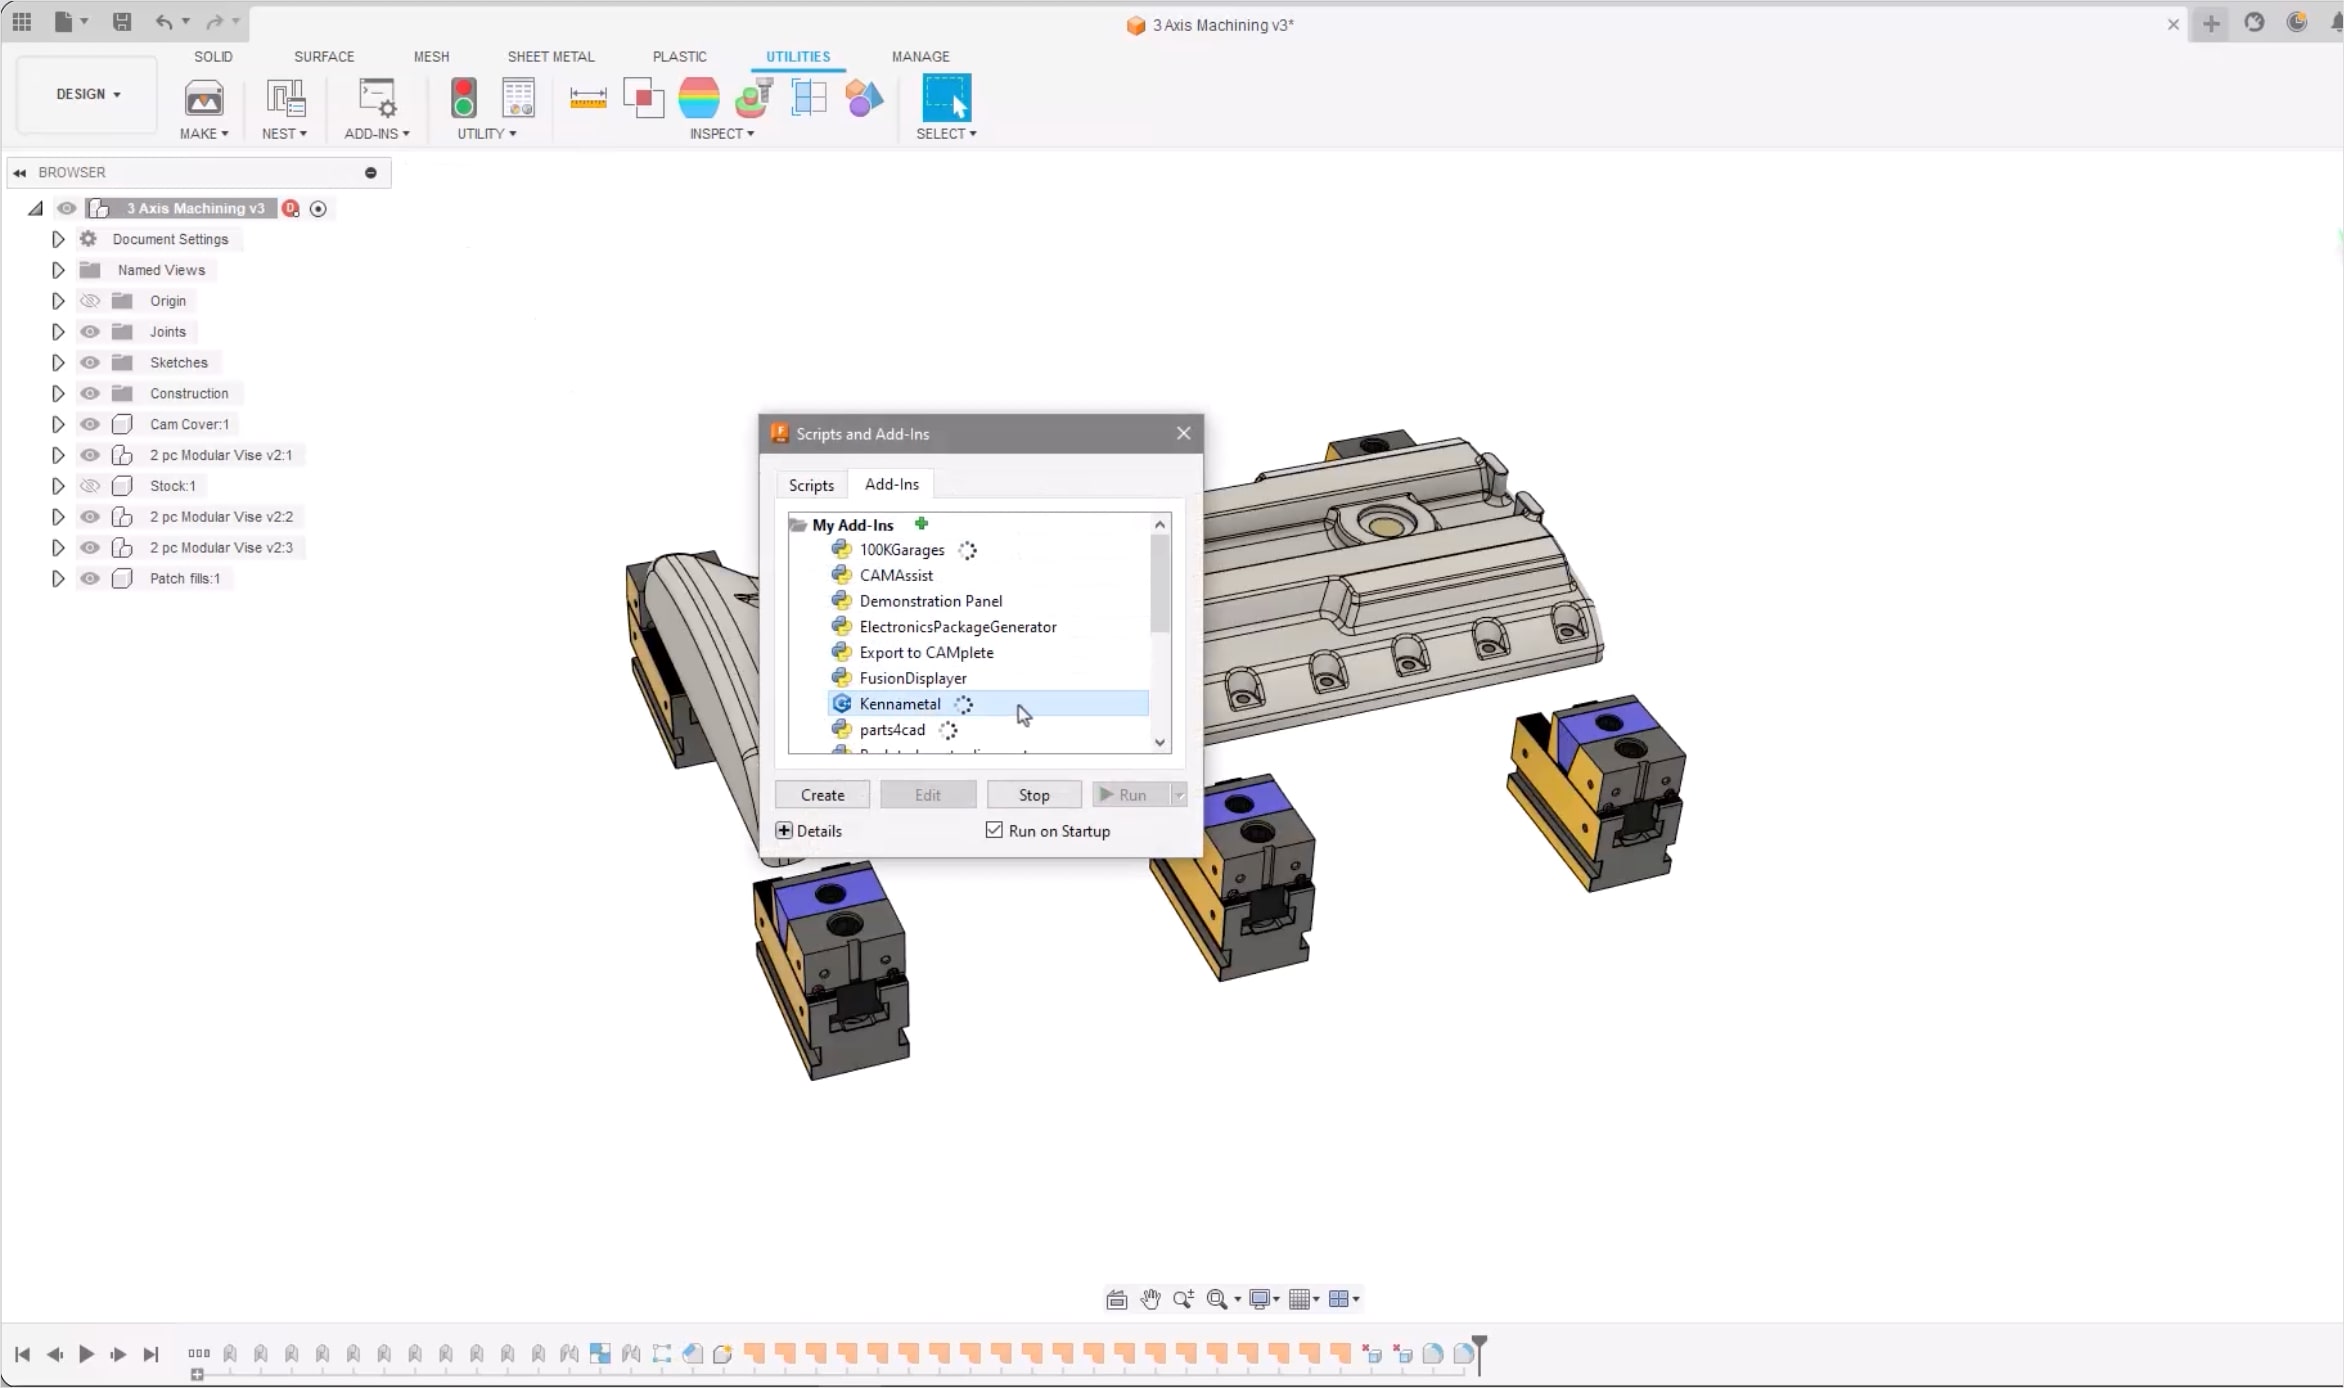Image resolution: width=2344 pixels, height=1388 pixels.
Task: Toggle visibility of Stock:1
Action: (89, 486)
